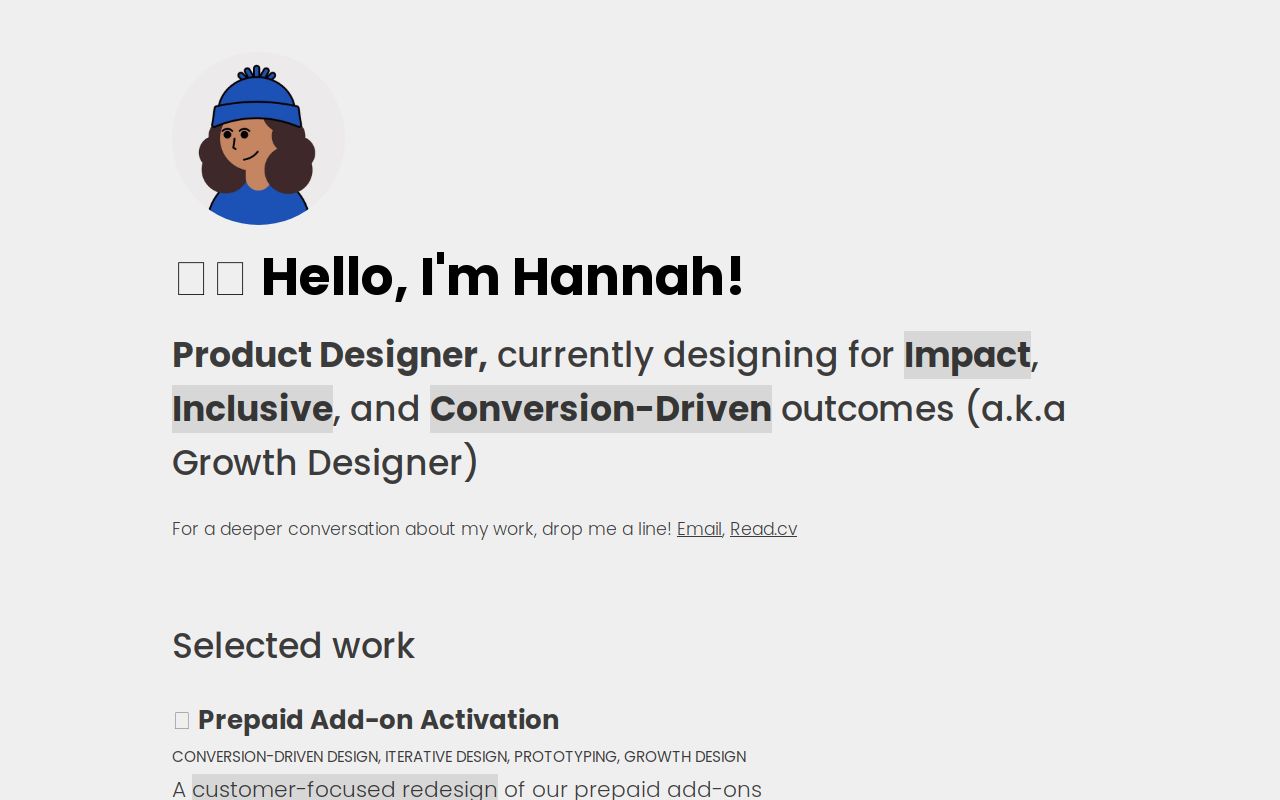Click the 'Growth Designer)' text
Screen dimensions: 1280x800
tap(325, 463)
